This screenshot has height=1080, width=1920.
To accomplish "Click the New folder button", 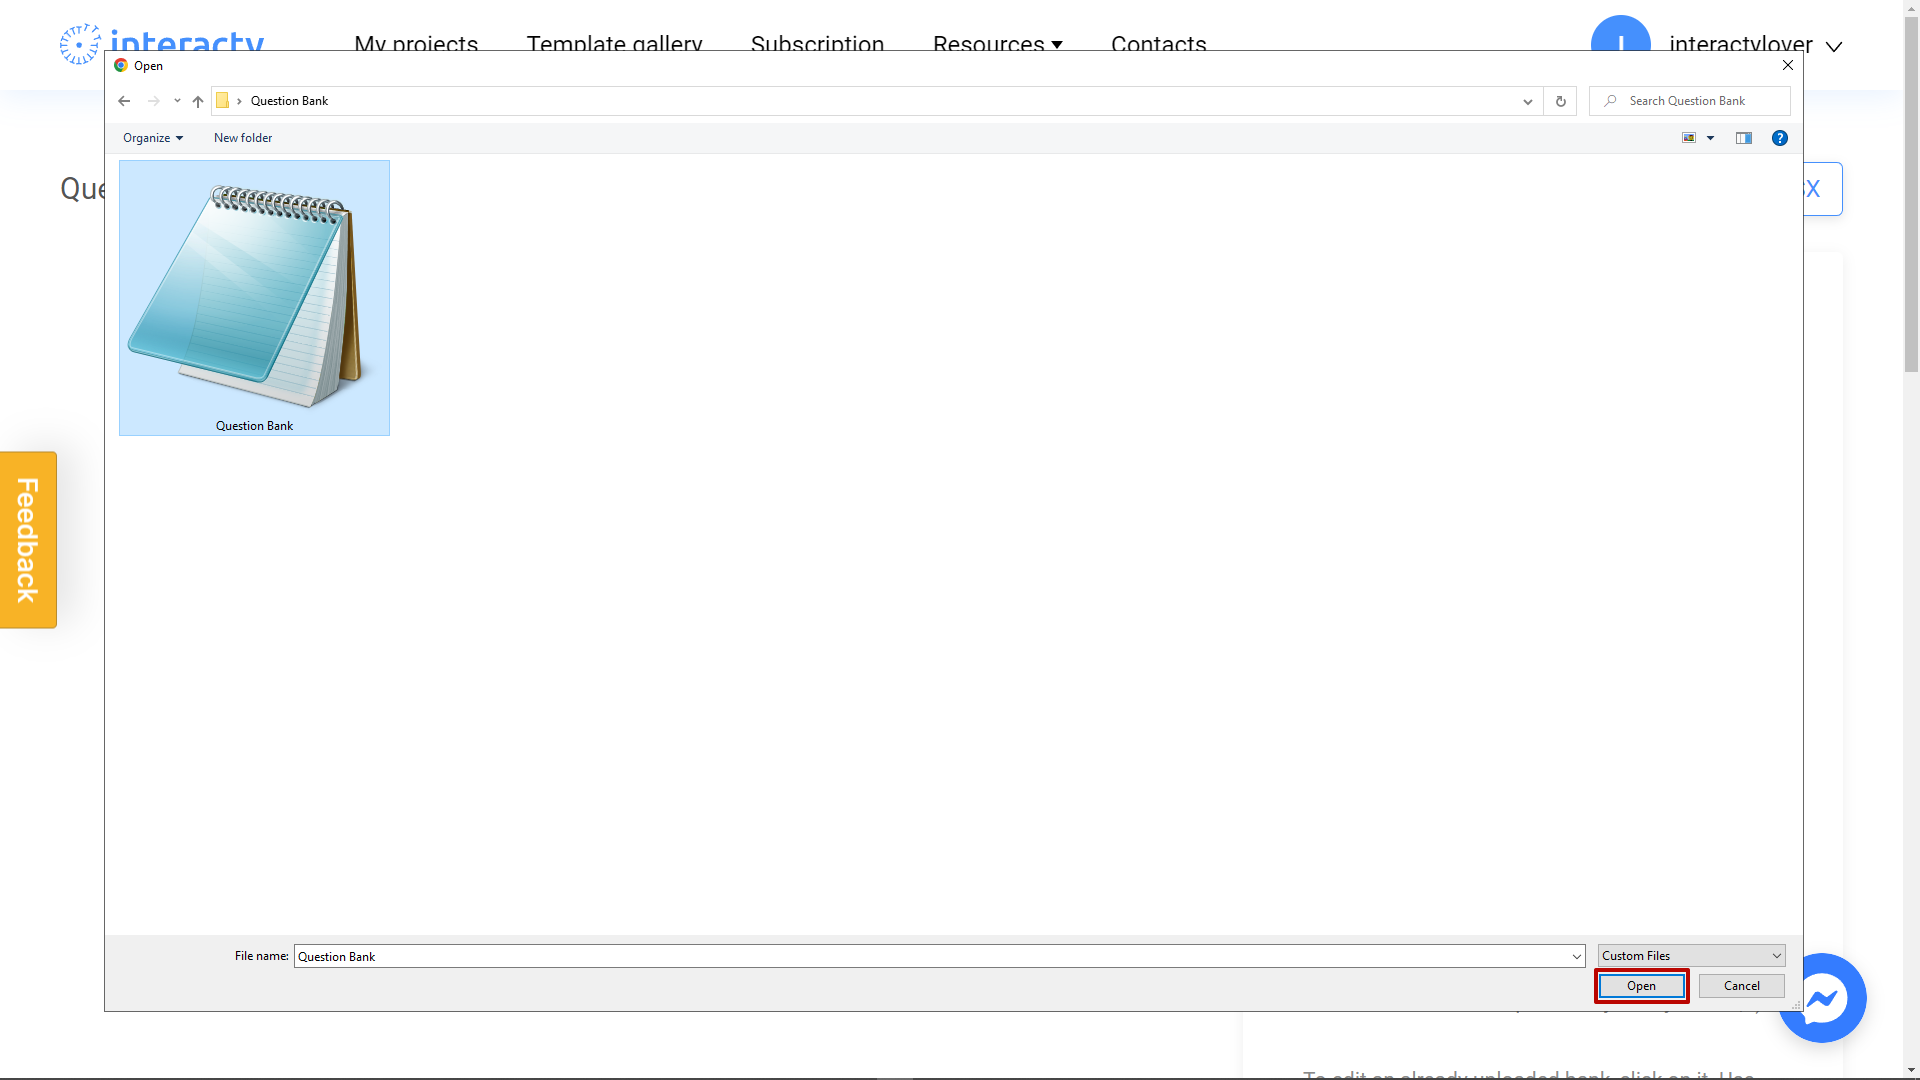I will [243, 137].
